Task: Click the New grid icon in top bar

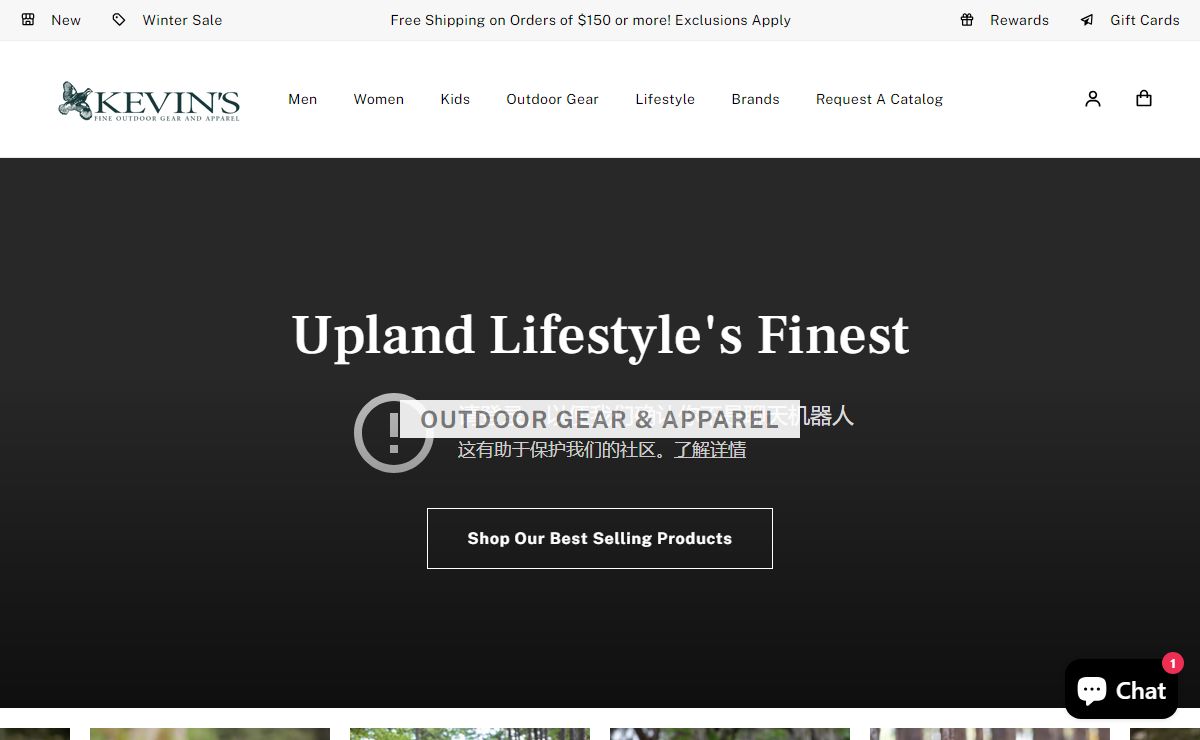Action: pyautogui.click(x=28, y=20)
